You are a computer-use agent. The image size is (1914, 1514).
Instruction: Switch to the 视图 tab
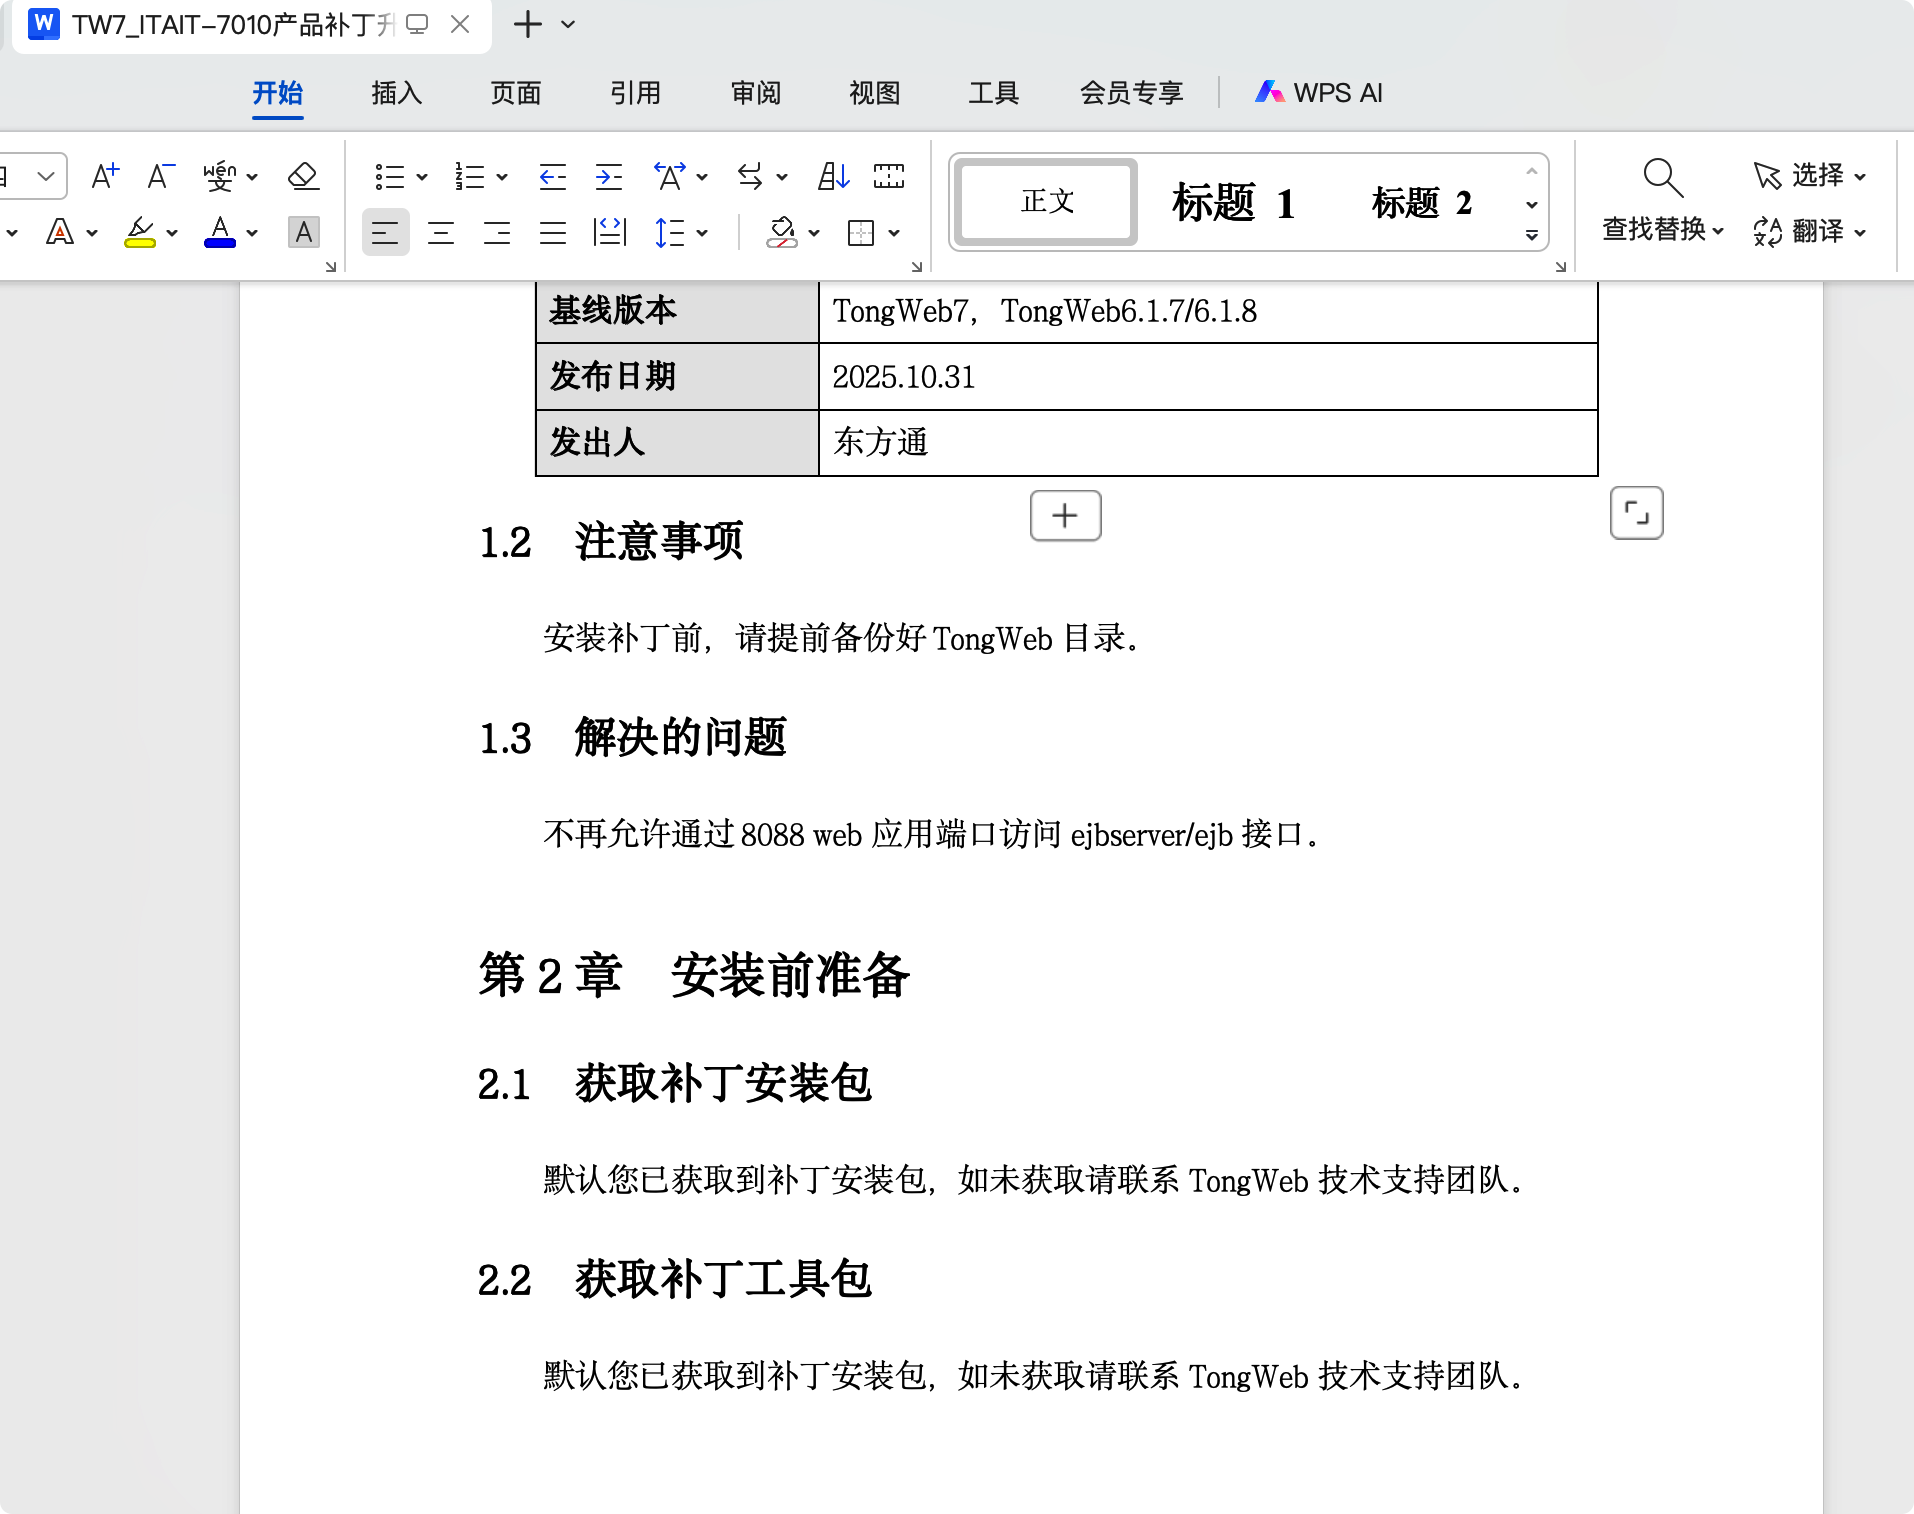874,93
